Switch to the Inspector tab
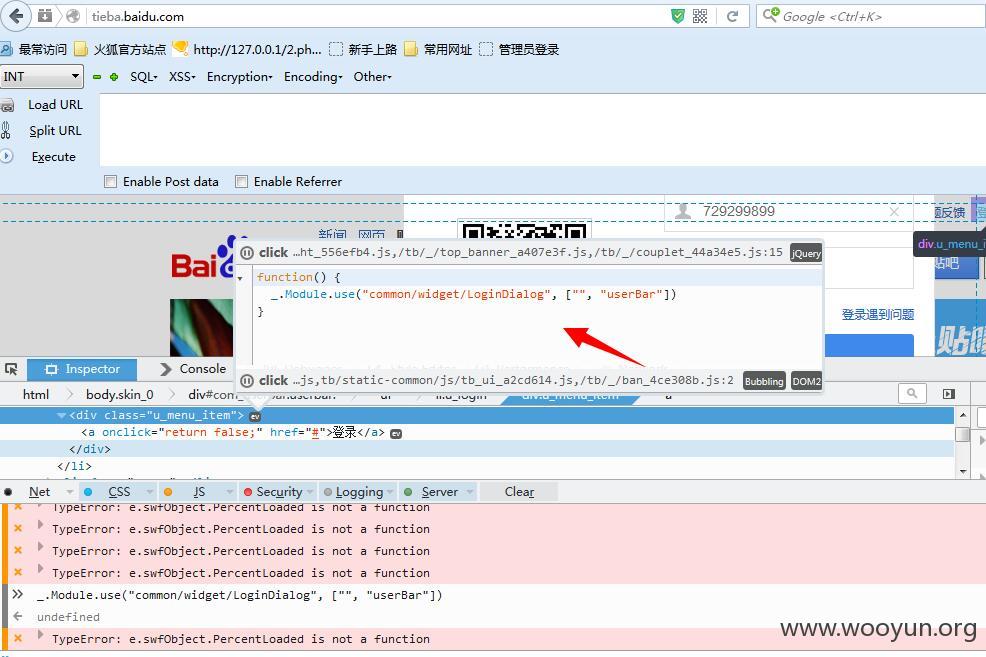986x657 pixels. [x=82, y=369]
